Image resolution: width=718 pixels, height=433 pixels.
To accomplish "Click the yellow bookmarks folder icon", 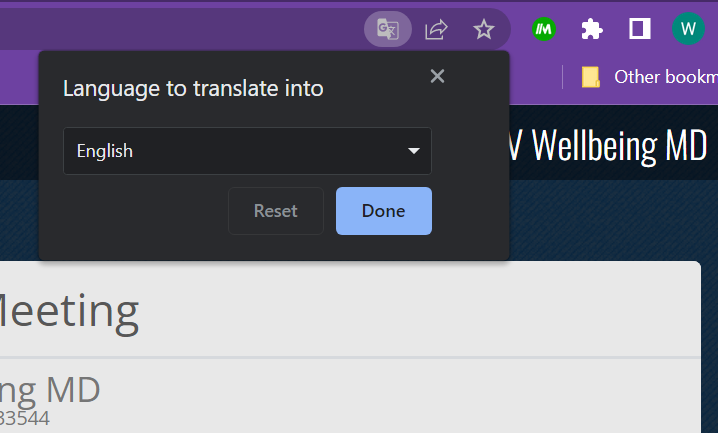I will click(x=591, y=76).
